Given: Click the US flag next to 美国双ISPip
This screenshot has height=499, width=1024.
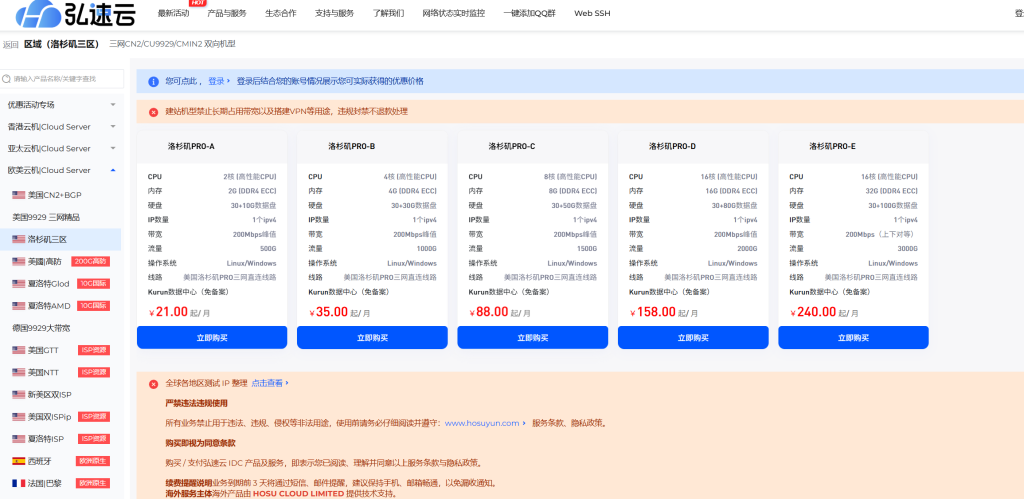Looking at the screenshot, I should (x=18, y=417).
